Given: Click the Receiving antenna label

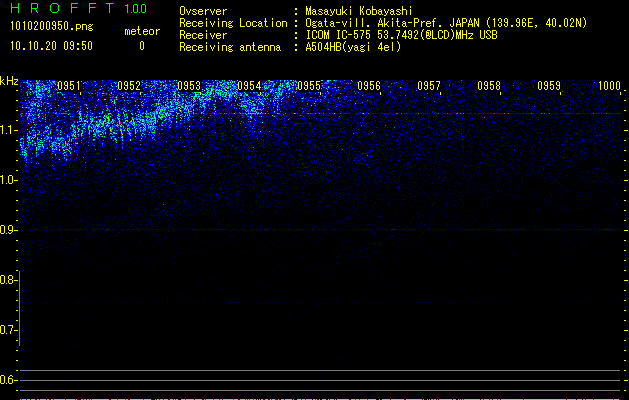Looking at the screenshot, I should tap(230, 47).
